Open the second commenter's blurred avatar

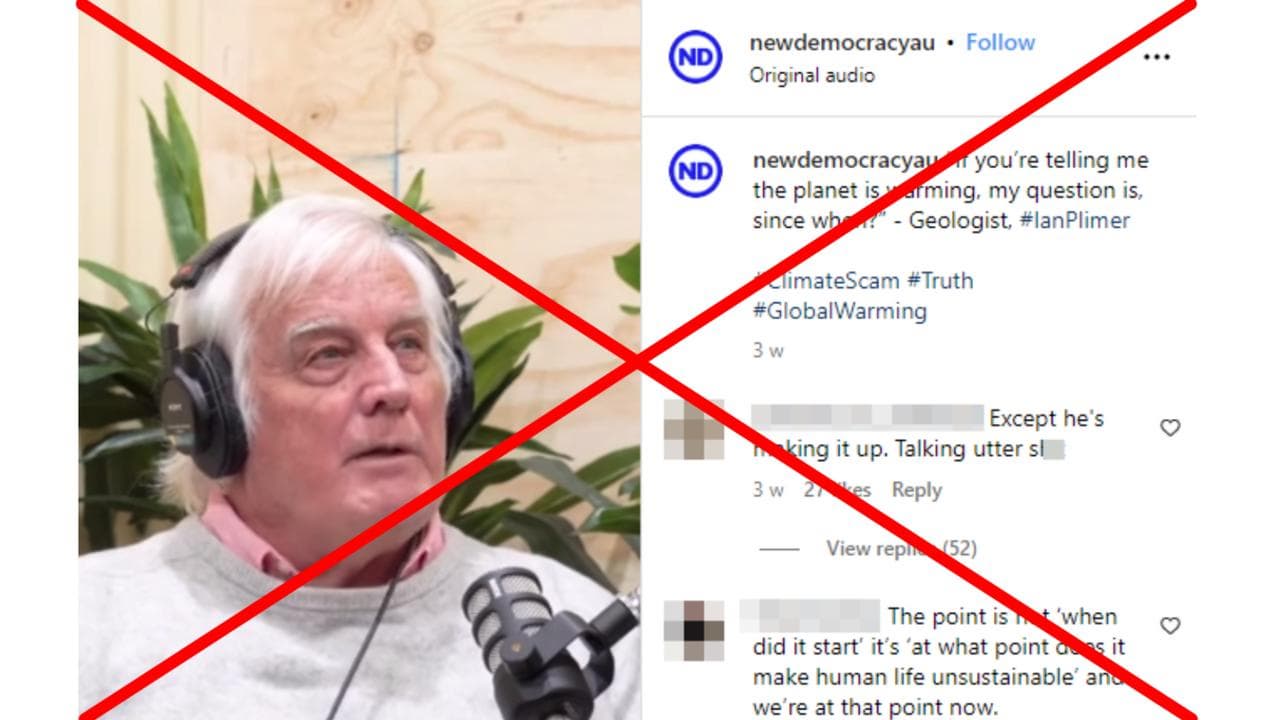coord(694,630)
